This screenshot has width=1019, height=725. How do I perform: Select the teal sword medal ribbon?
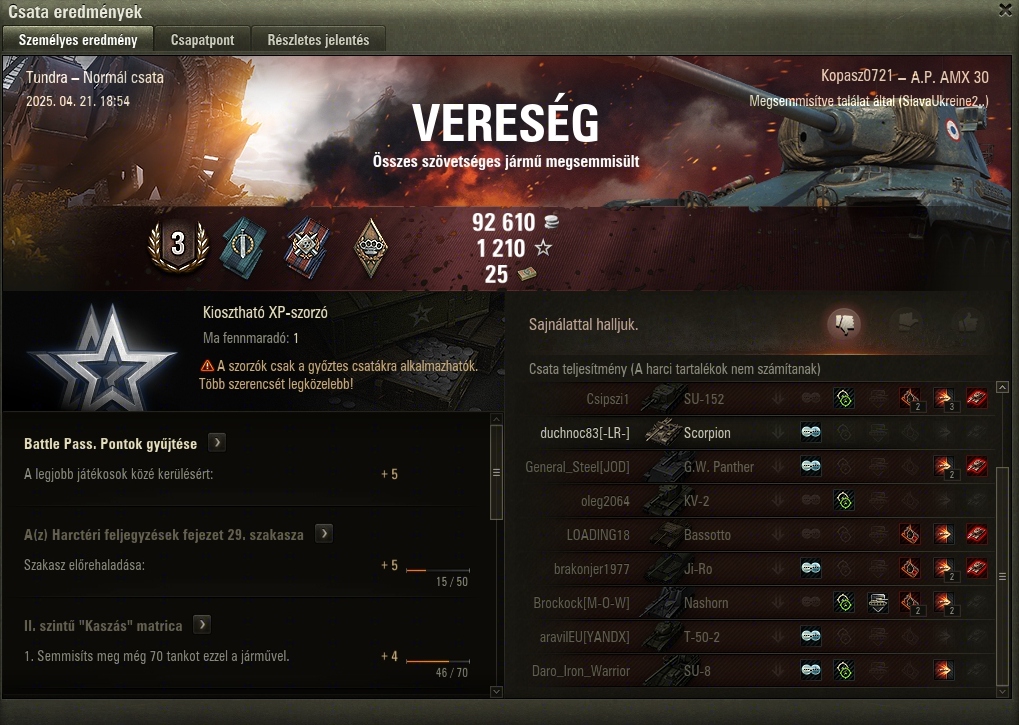(x=243, y=248)
